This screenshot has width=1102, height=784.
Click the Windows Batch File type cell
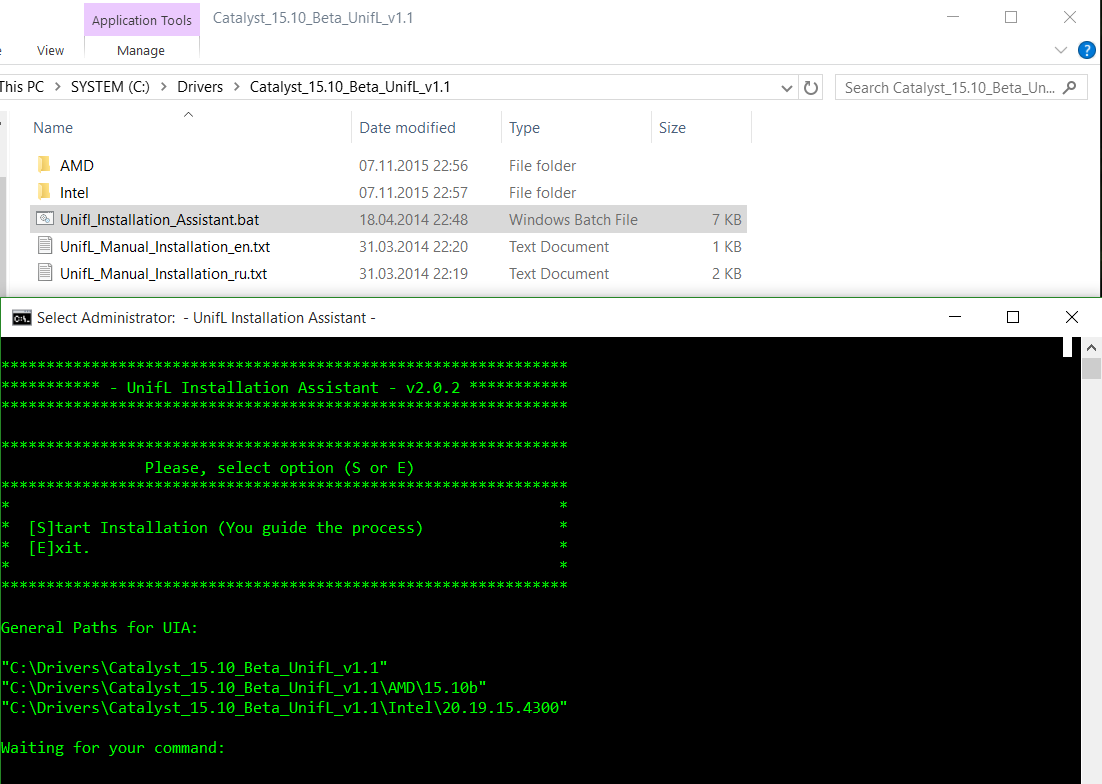point(573,219)
